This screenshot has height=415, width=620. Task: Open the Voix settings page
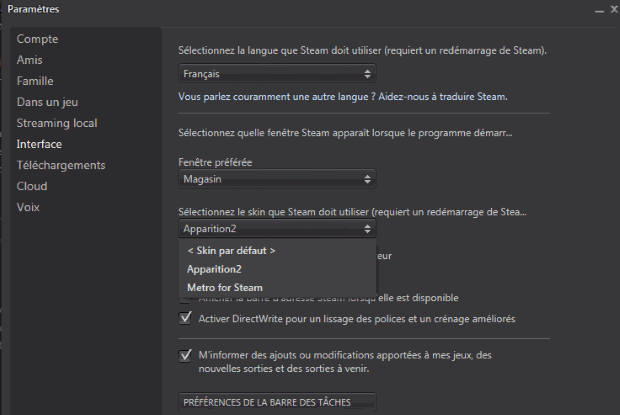(28, 207)
